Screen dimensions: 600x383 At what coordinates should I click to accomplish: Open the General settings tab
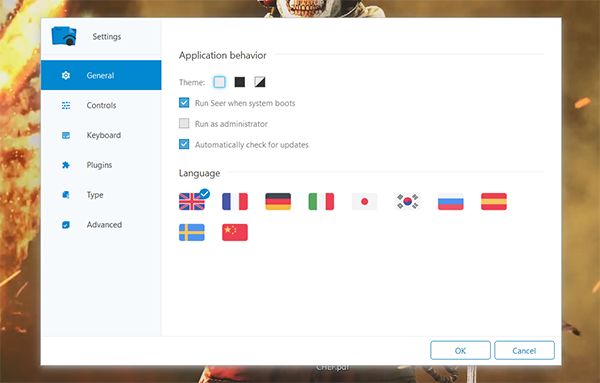[x=101, y=75]
